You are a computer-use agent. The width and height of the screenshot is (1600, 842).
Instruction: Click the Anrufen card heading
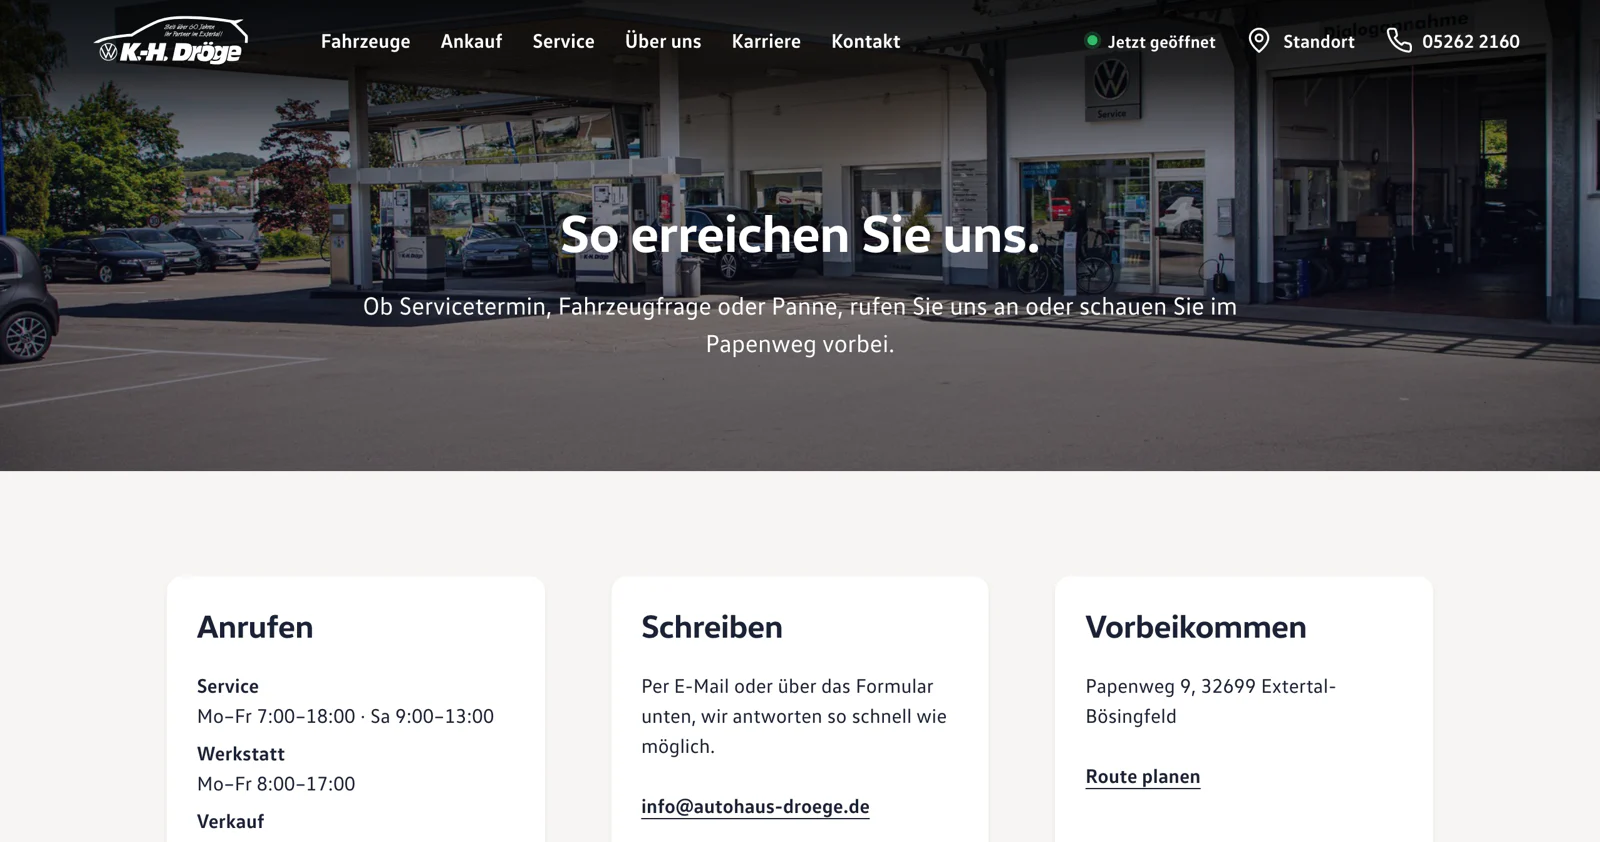tap(255, 627)
